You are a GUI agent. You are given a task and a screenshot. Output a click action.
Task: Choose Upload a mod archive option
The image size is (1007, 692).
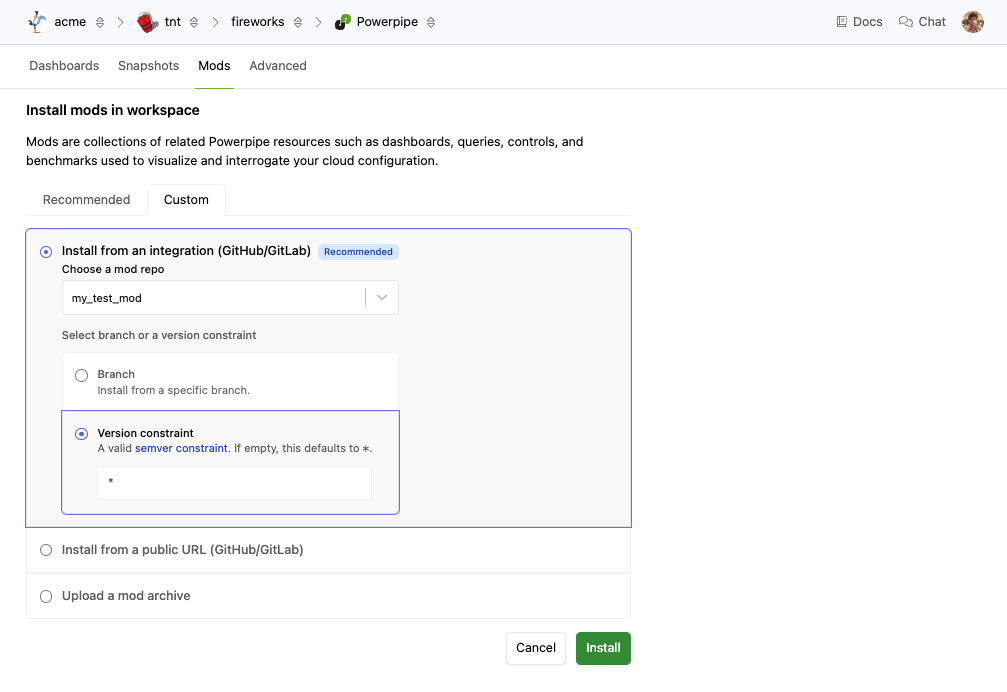coord(46,596)
